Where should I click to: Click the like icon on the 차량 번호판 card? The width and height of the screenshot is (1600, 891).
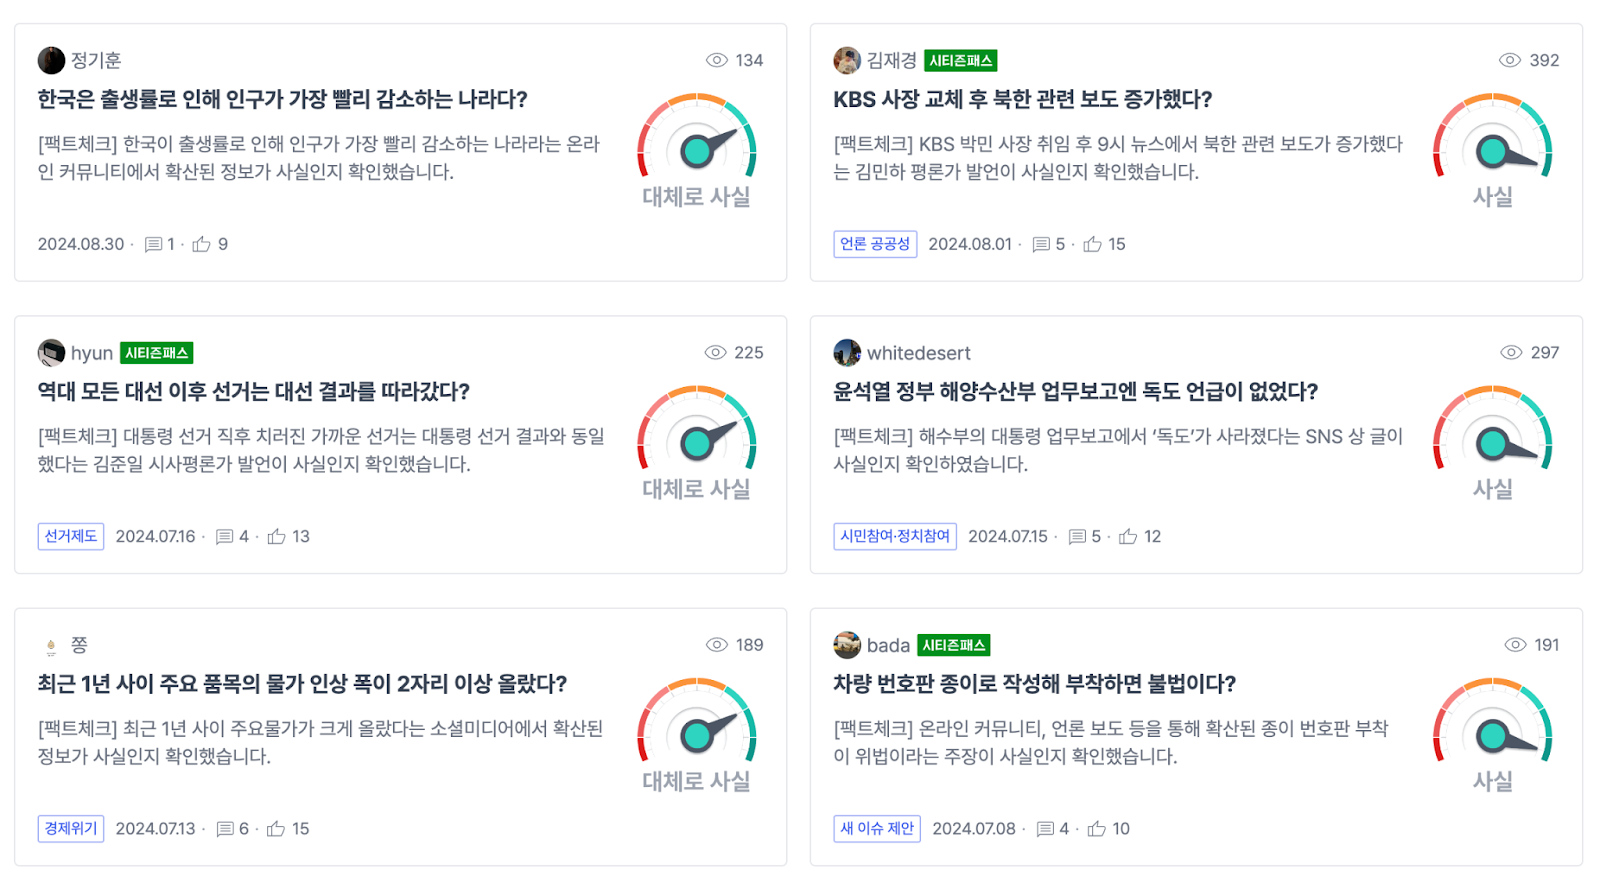(x=1097, y=829)
